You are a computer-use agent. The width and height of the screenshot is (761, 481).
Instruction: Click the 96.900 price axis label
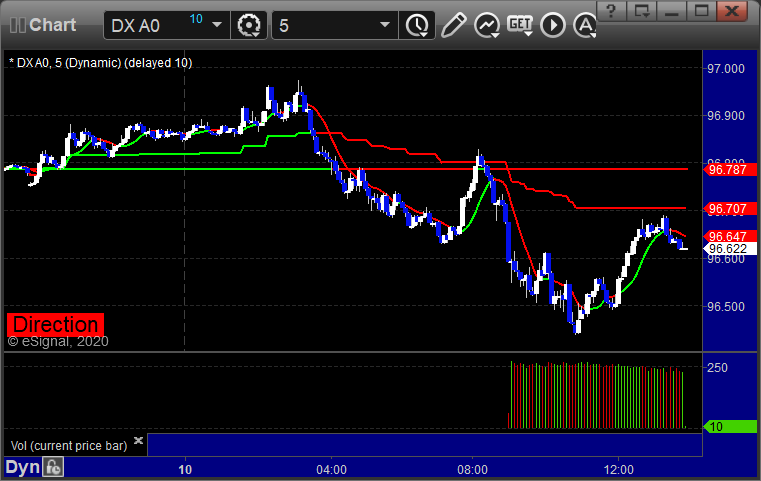pos(726,116)
